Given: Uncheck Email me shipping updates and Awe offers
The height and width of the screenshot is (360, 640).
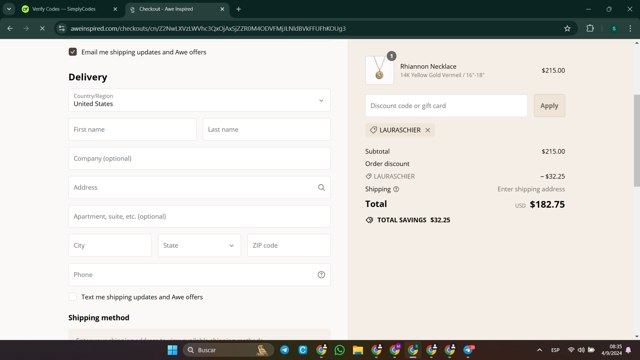Looking at the screenshot, I should click(73, 52).
